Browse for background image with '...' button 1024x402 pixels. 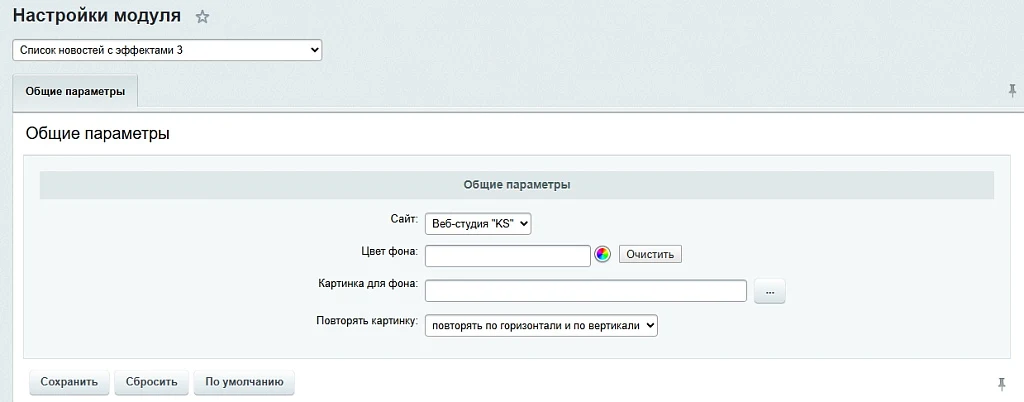click(769, 291)
